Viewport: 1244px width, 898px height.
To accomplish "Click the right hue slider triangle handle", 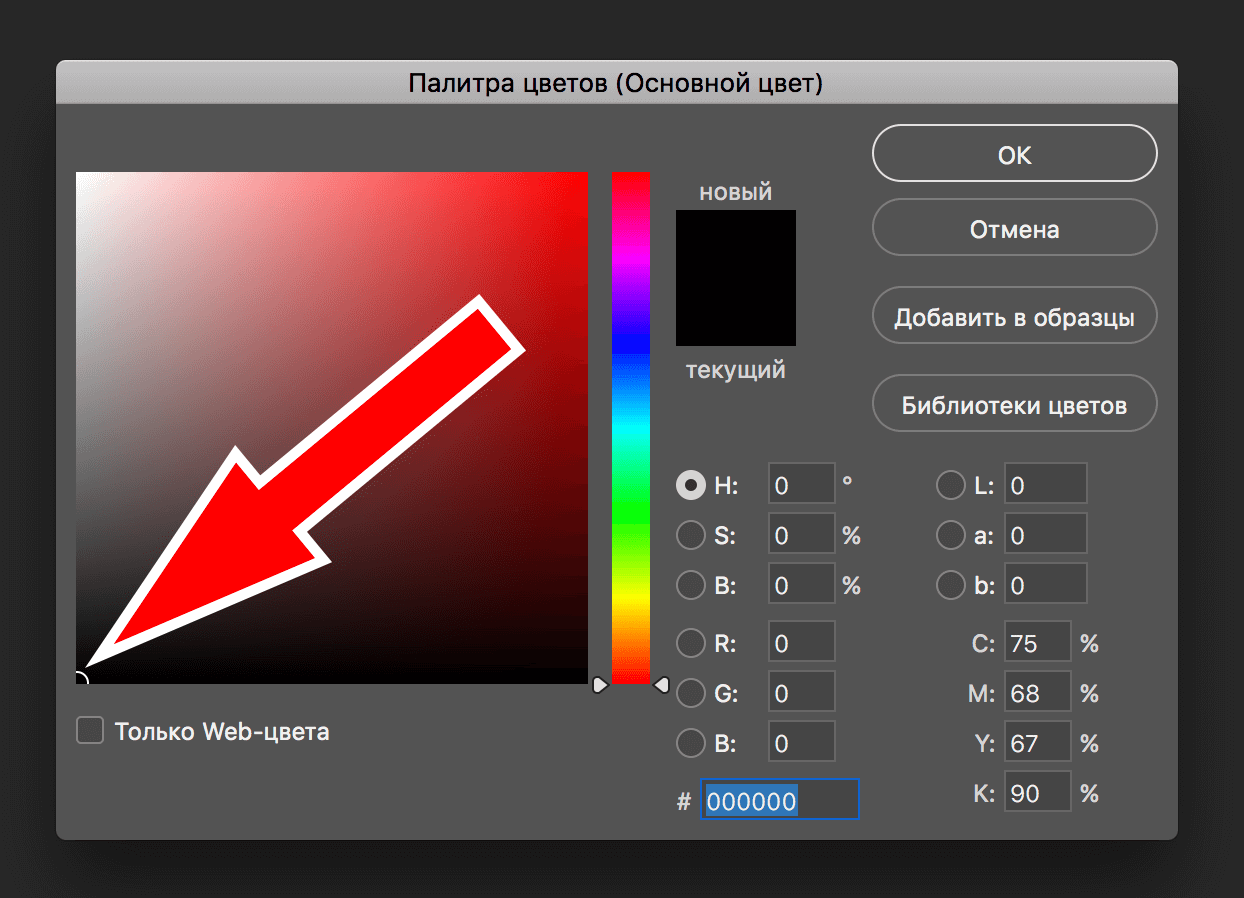I will (x=660, y=685).
